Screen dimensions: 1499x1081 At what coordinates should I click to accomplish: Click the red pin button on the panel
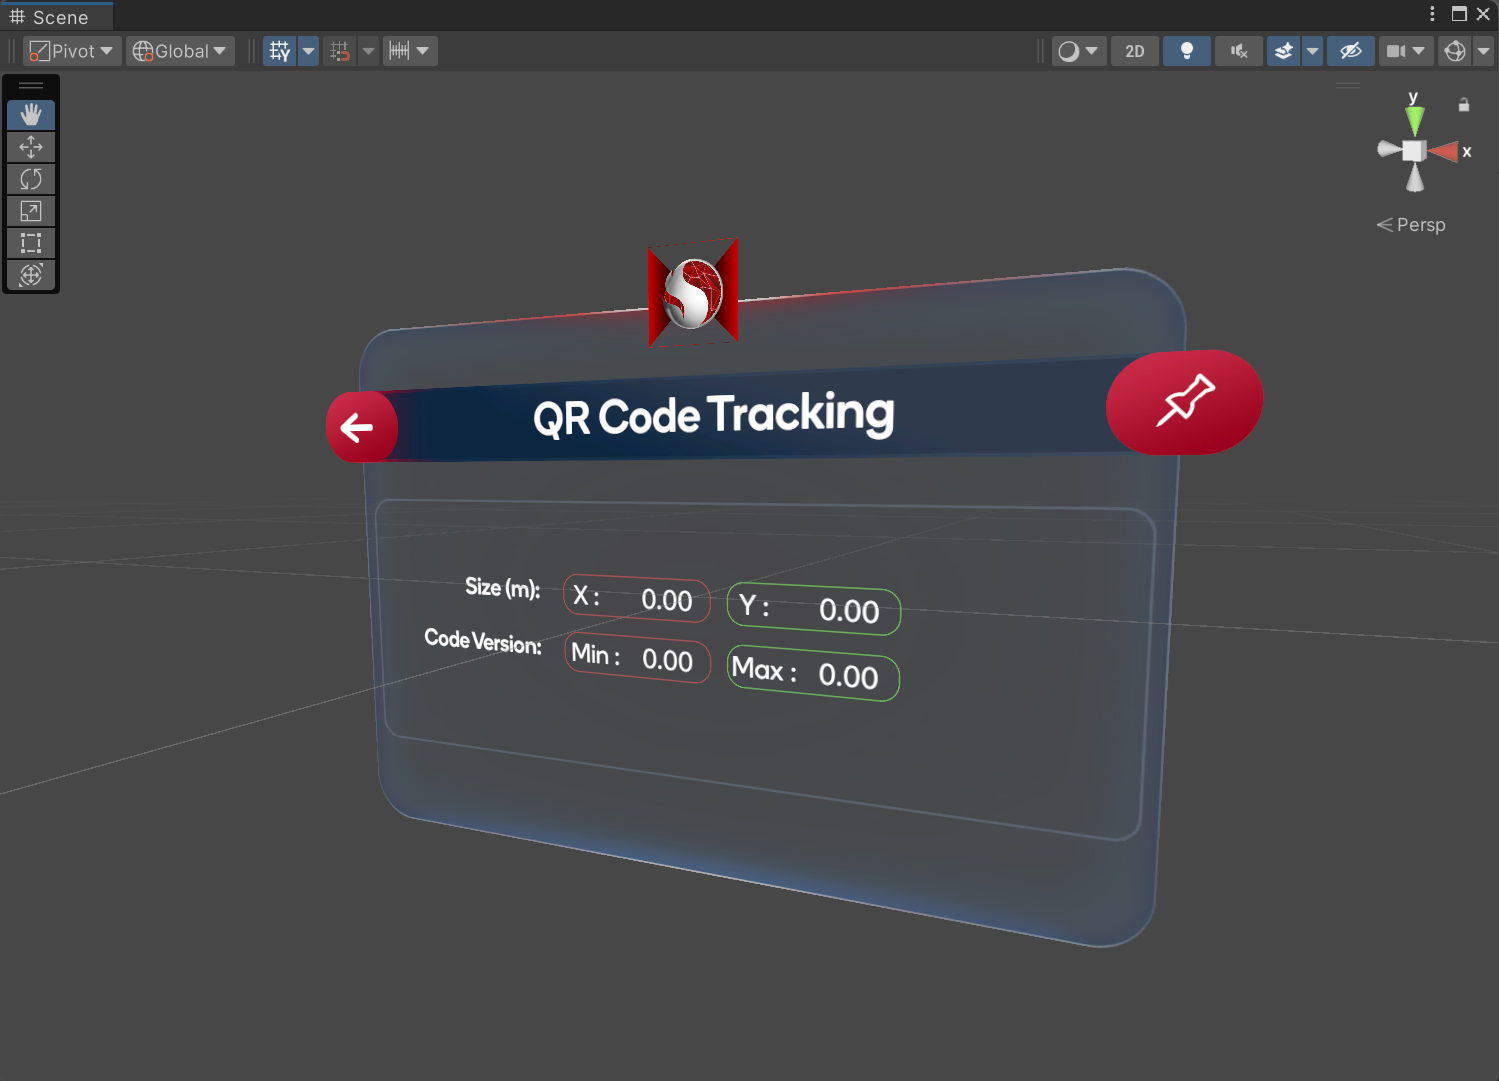point(1184,402)
